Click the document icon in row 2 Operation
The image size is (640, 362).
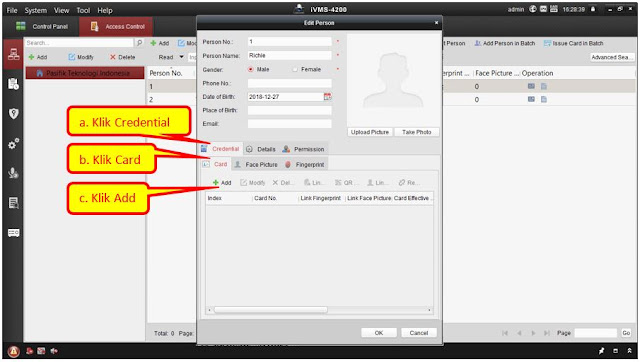544,99
